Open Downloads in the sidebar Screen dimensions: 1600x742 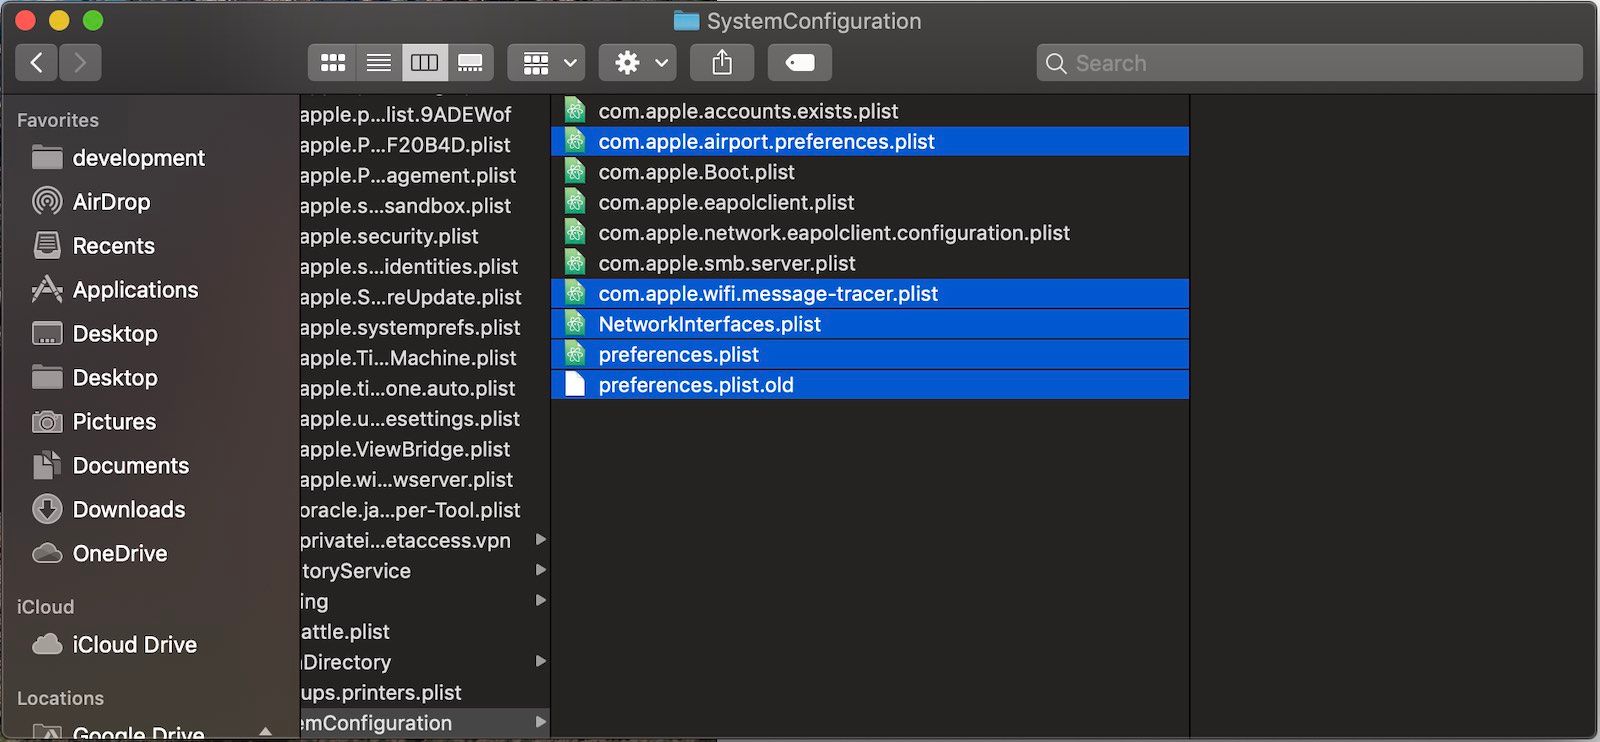[108, 510]
